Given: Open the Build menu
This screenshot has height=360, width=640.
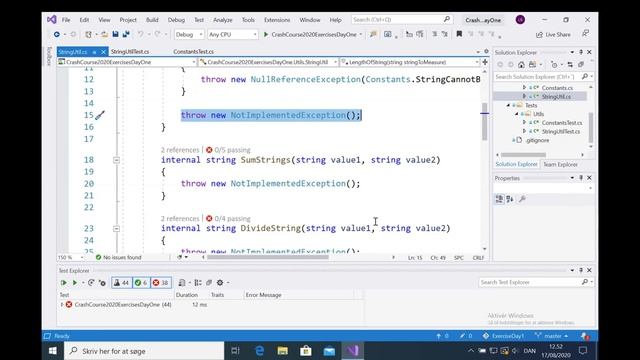Looking at the screenshot, I should (152, 20).
